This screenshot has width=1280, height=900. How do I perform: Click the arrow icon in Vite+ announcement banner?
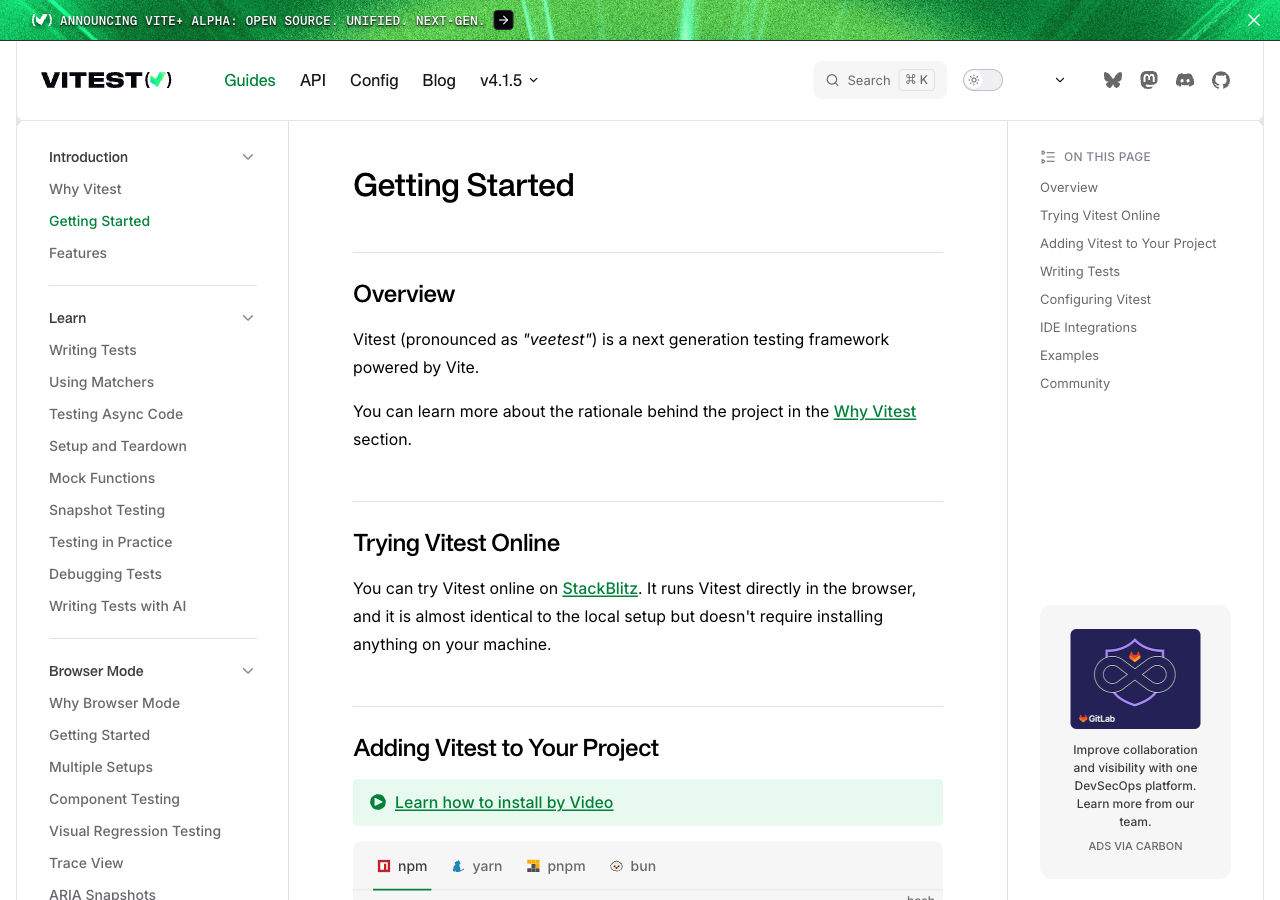(504, 20)
